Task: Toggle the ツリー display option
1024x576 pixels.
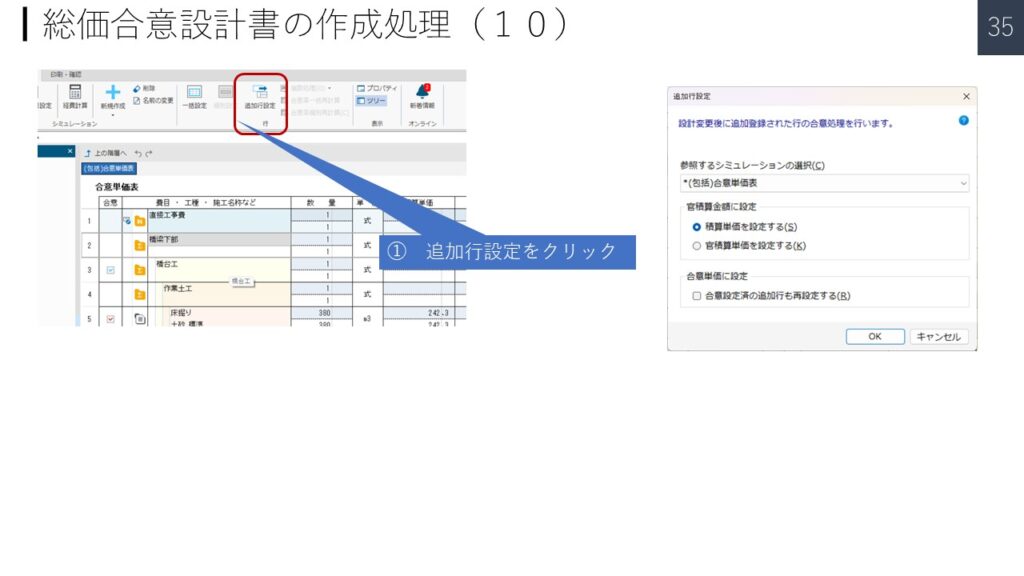Action: 372,101
